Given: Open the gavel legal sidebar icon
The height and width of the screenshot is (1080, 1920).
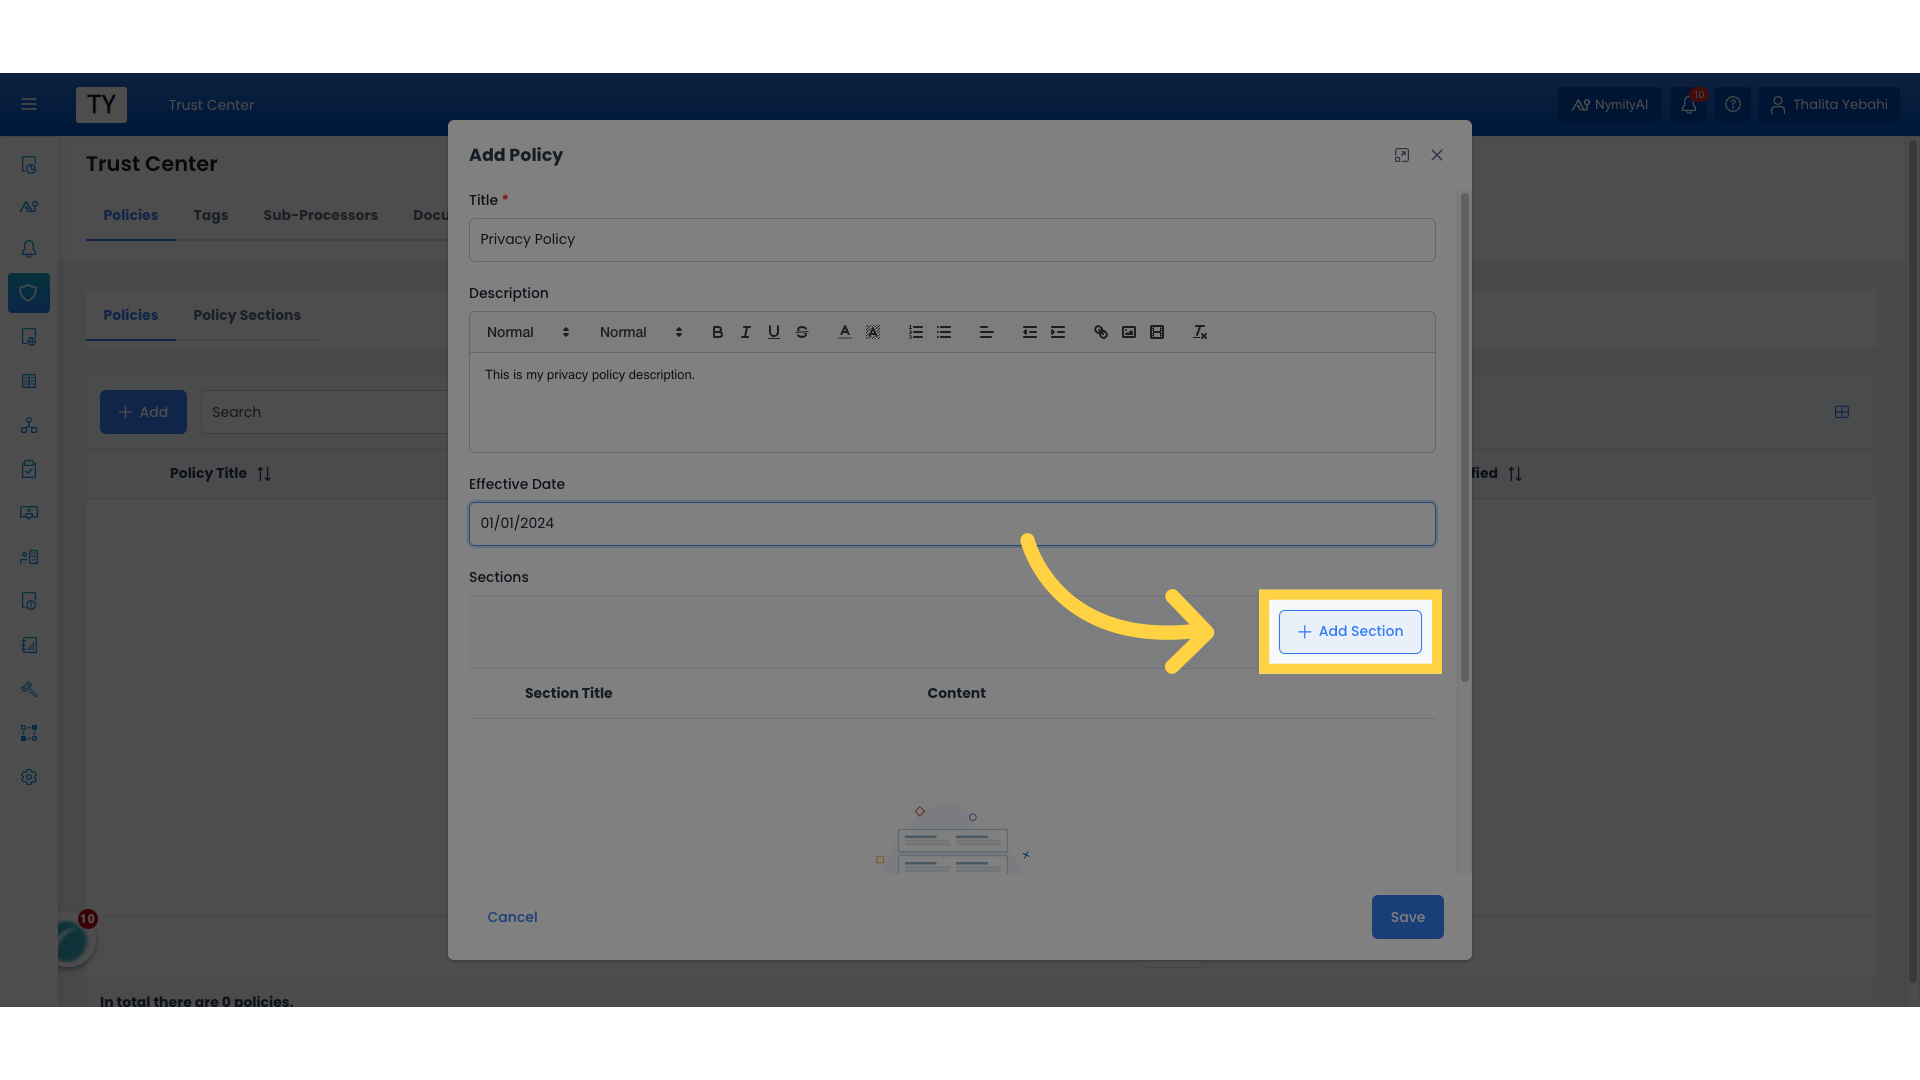Looking at the screenshot, I should (x=29, y=689).
